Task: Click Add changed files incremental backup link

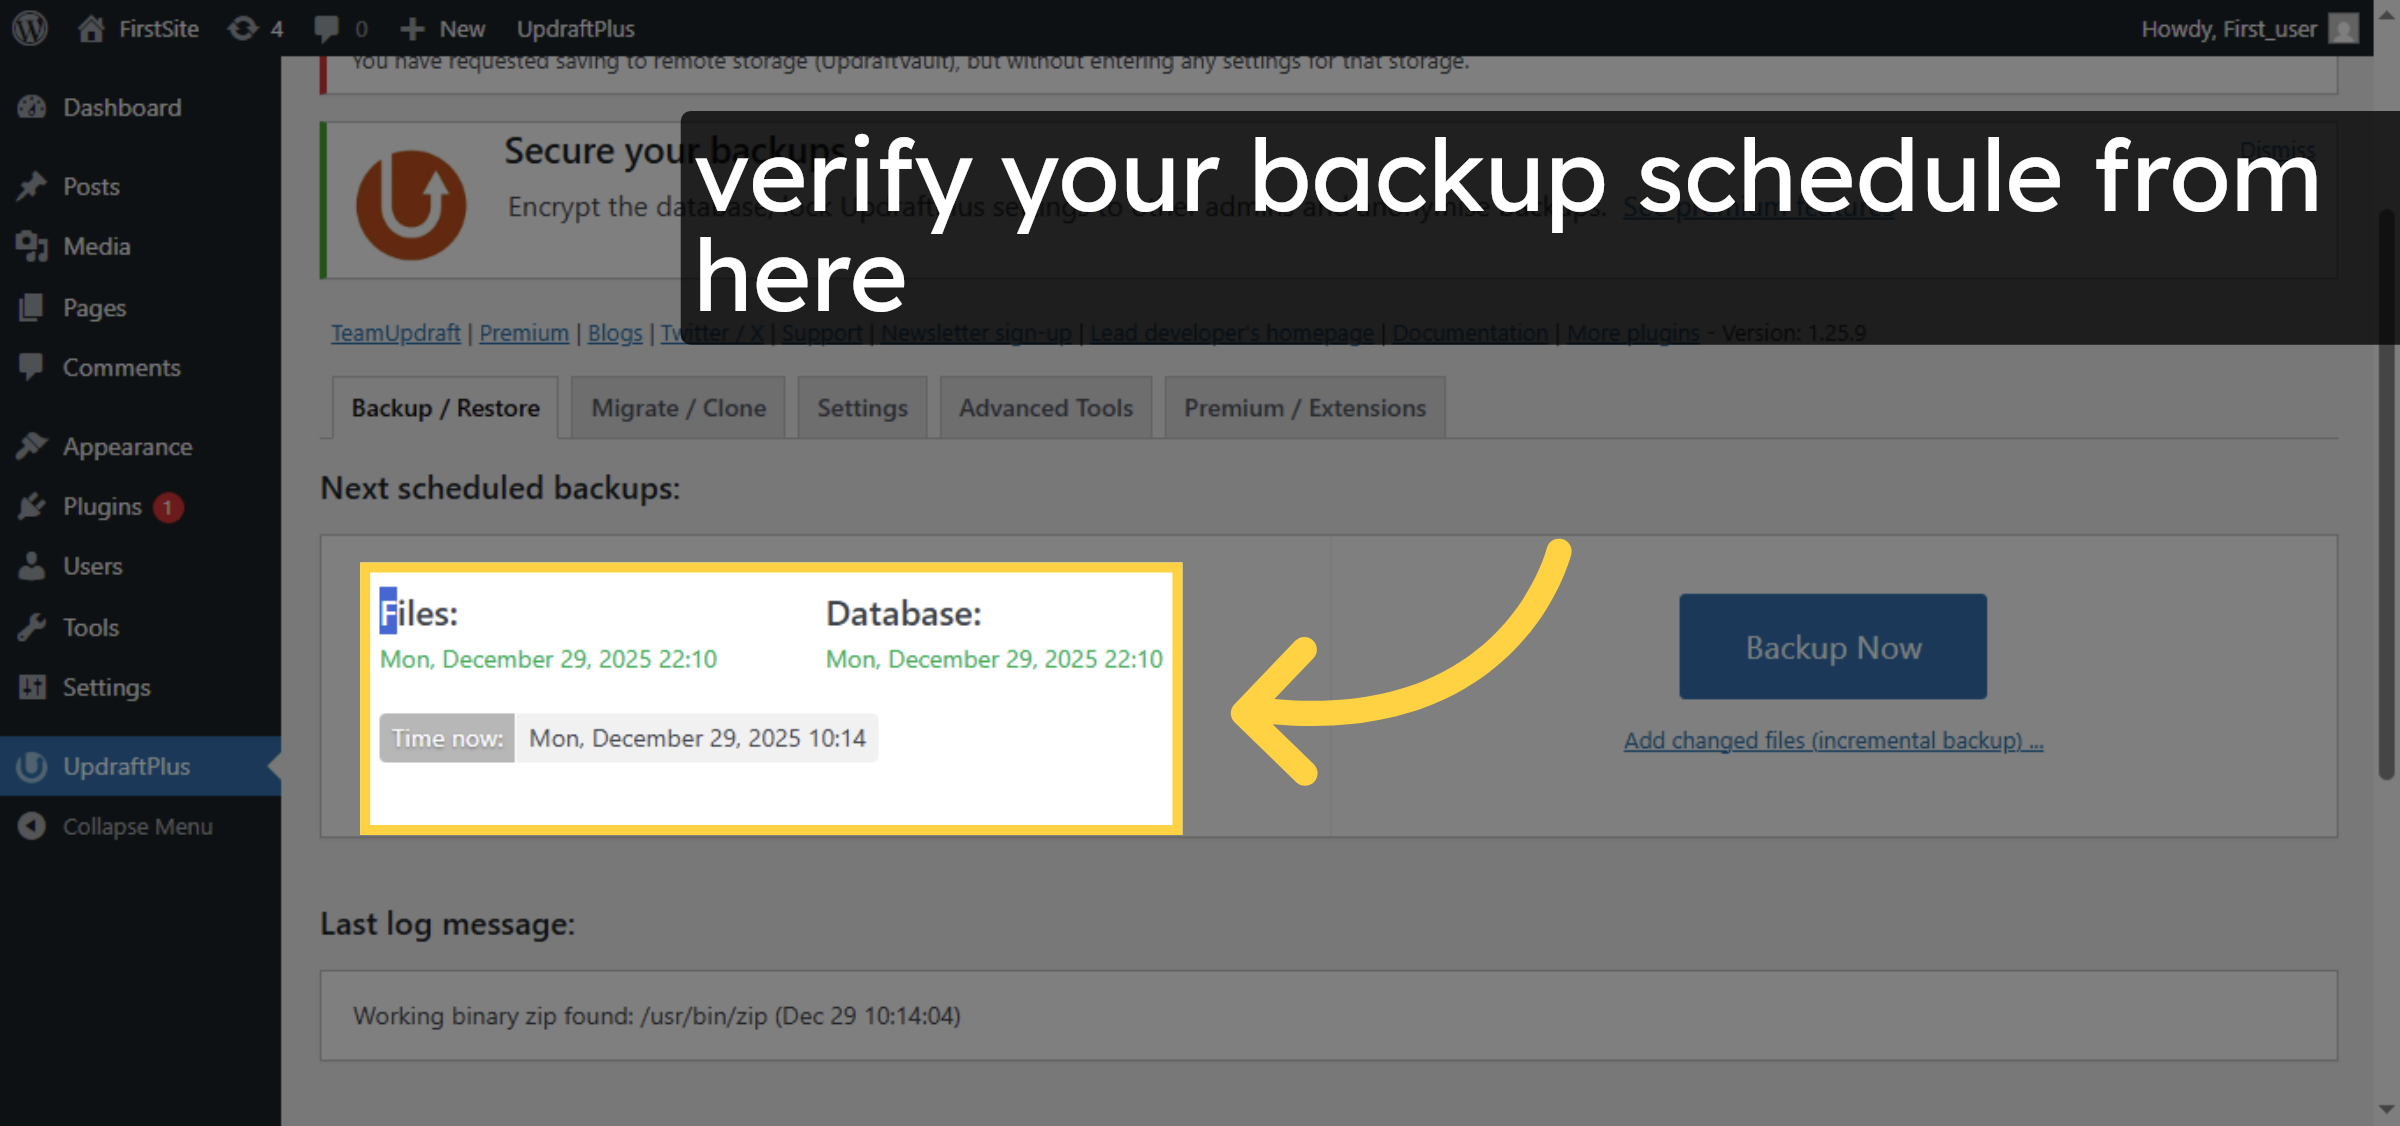Action: point(1832,740)
